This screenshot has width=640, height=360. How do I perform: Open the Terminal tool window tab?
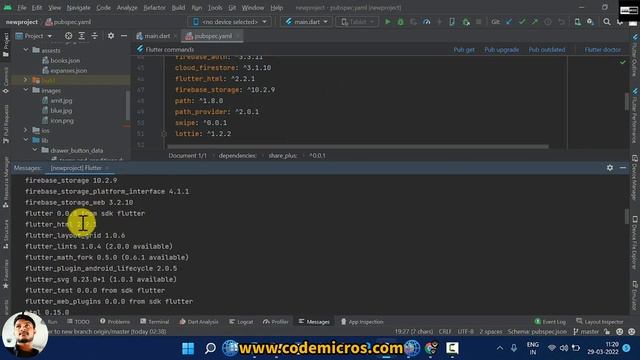(154, 322)
